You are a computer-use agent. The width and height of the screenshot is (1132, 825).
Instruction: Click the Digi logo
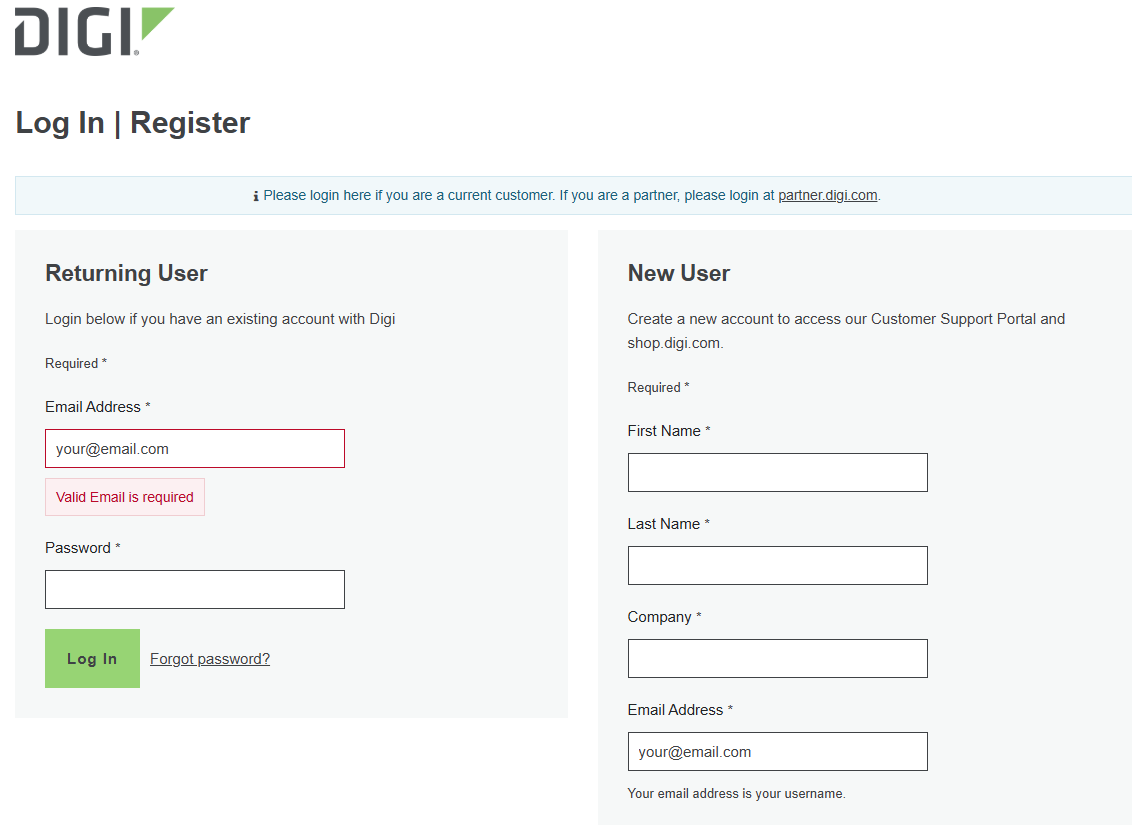click(x=94, y=31)
